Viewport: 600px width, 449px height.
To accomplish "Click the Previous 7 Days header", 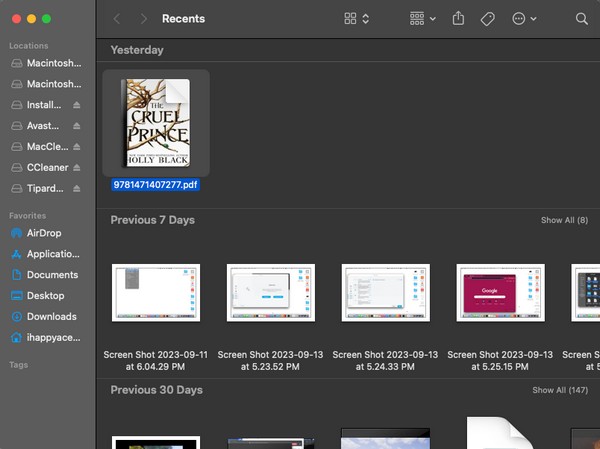I will (153, 220).
